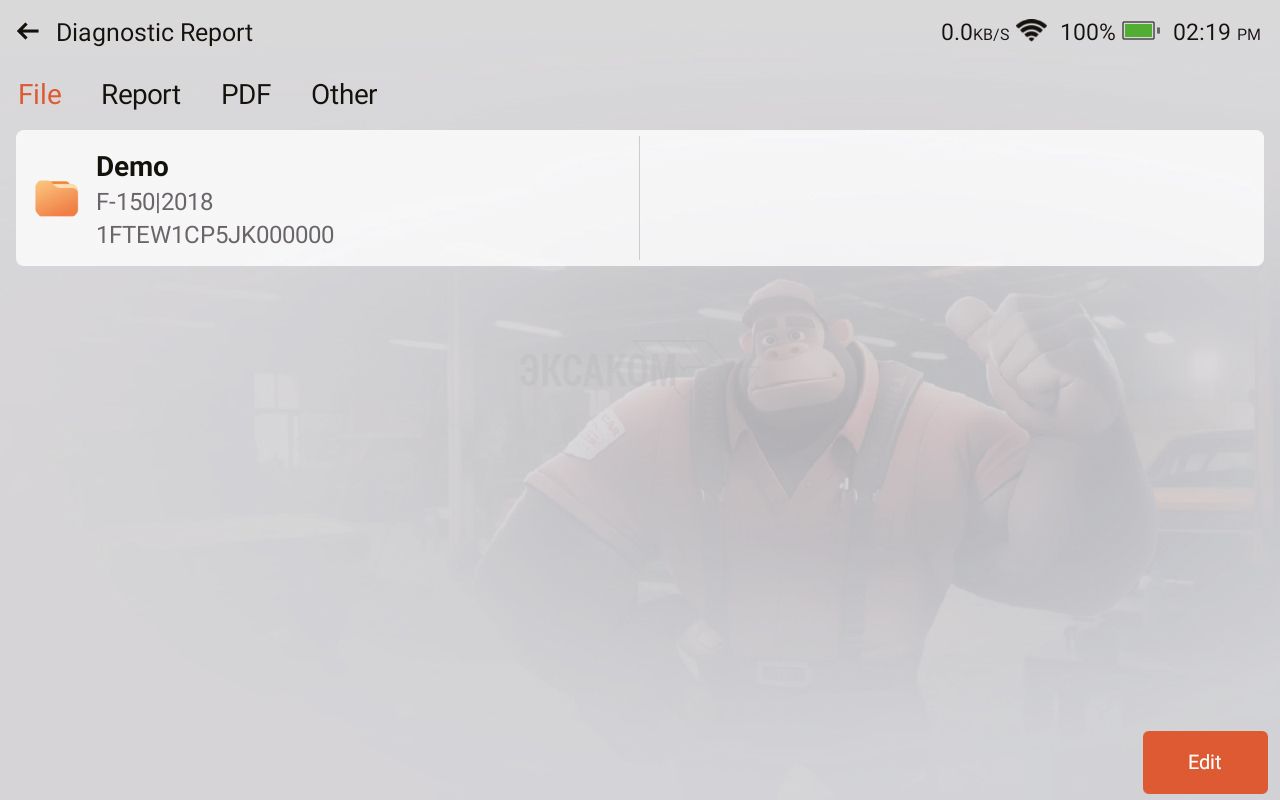Tap the VIN 1FTEW1CP5JK000000 text
The height and width of the screenshot is (800, 1280).
point(215,235)
